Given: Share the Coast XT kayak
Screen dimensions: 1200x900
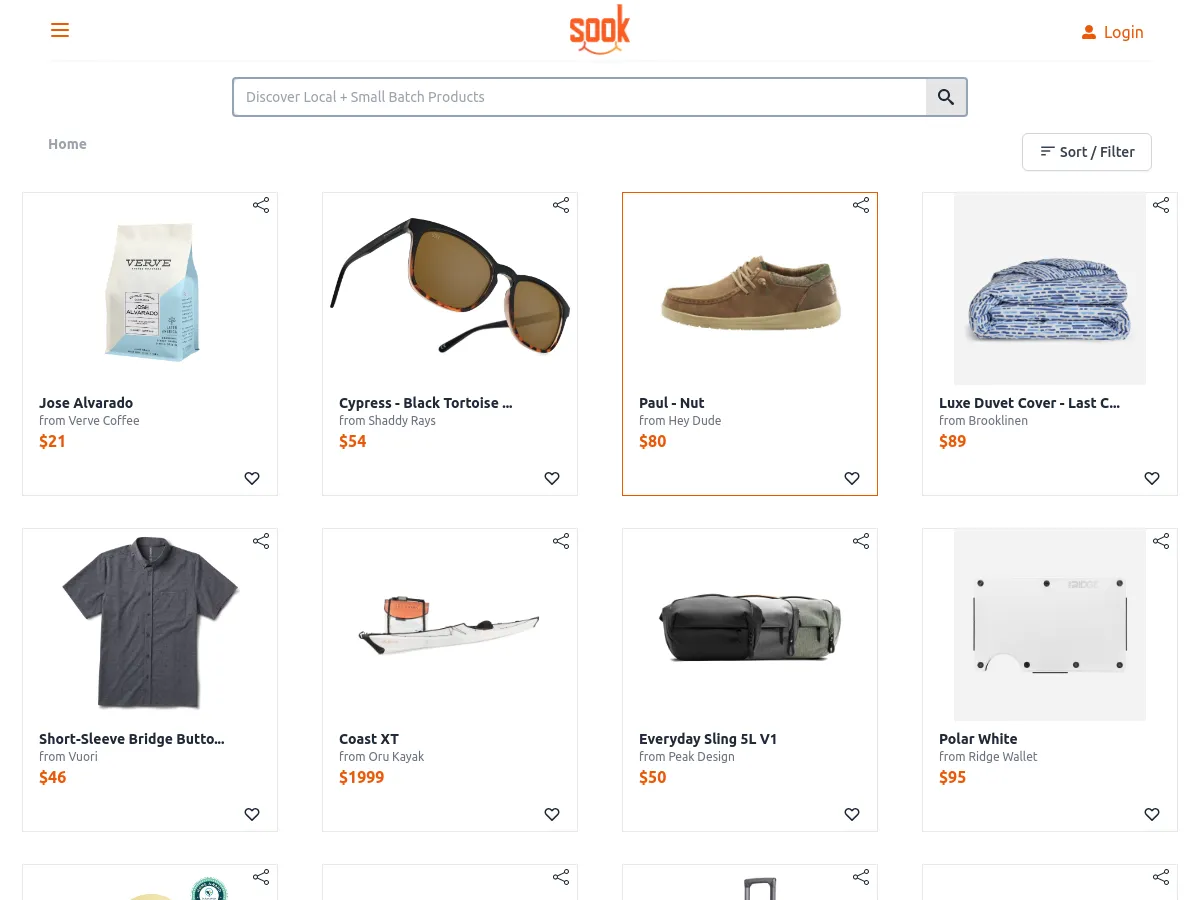Looking at the screenshot, I should (561, 541).
